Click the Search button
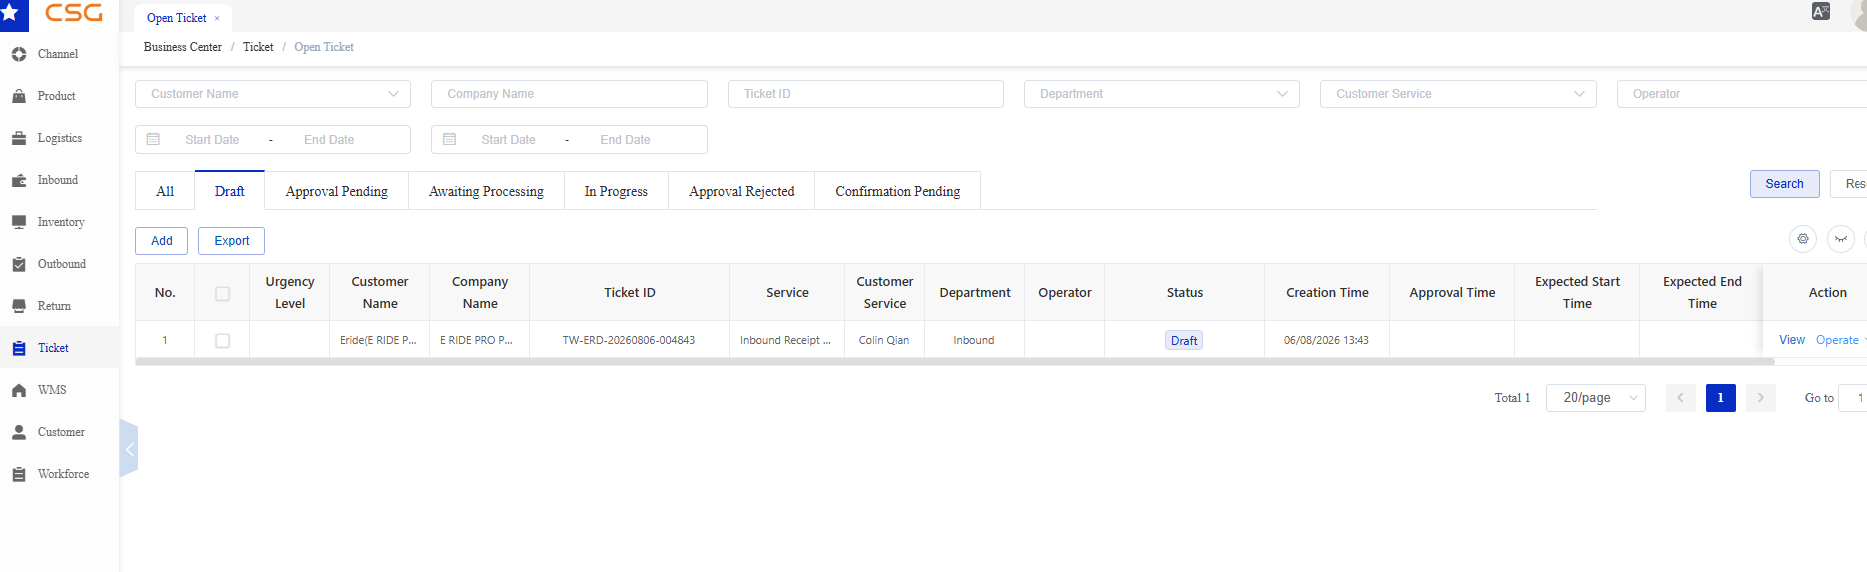Image resolution: width=1867 pixels, height=572 pixels. (x=1784, y=184)
